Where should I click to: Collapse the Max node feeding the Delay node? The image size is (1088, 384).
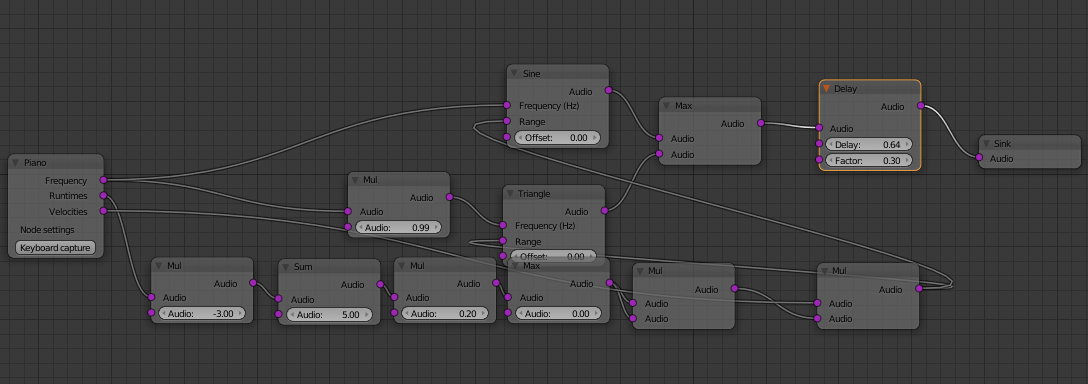667,106
